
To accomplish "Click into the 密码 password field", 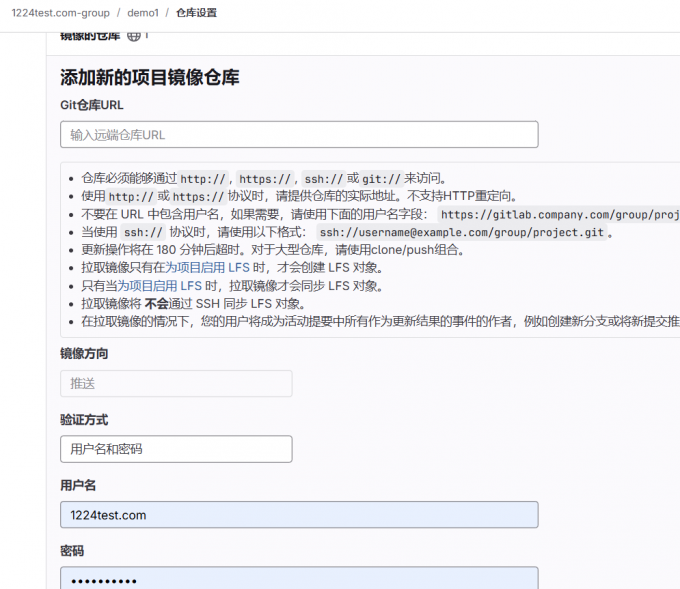I will coord(299,580).
